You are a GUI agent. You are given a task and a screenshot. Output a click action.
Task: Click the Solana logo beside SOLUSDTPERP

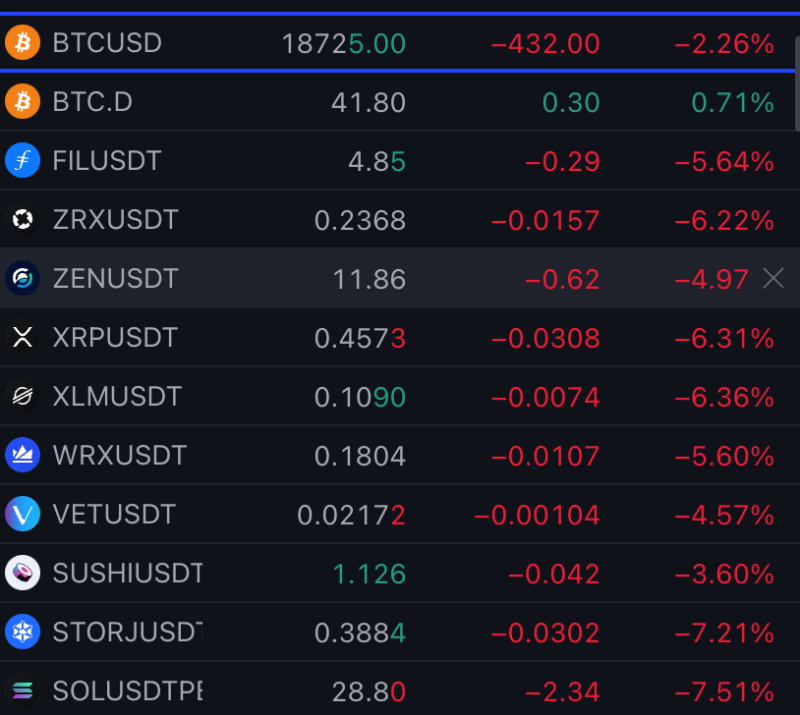click(x=22, y=691)
